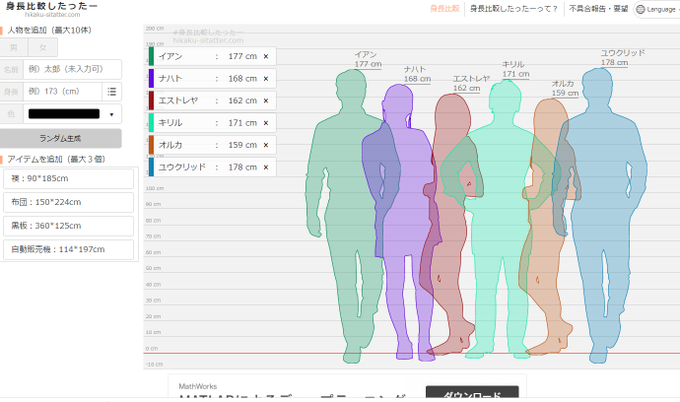The width and height of the screenshot is (680, 402).
Task: Click the 162 cm value in the list
Action: point(243,101)
